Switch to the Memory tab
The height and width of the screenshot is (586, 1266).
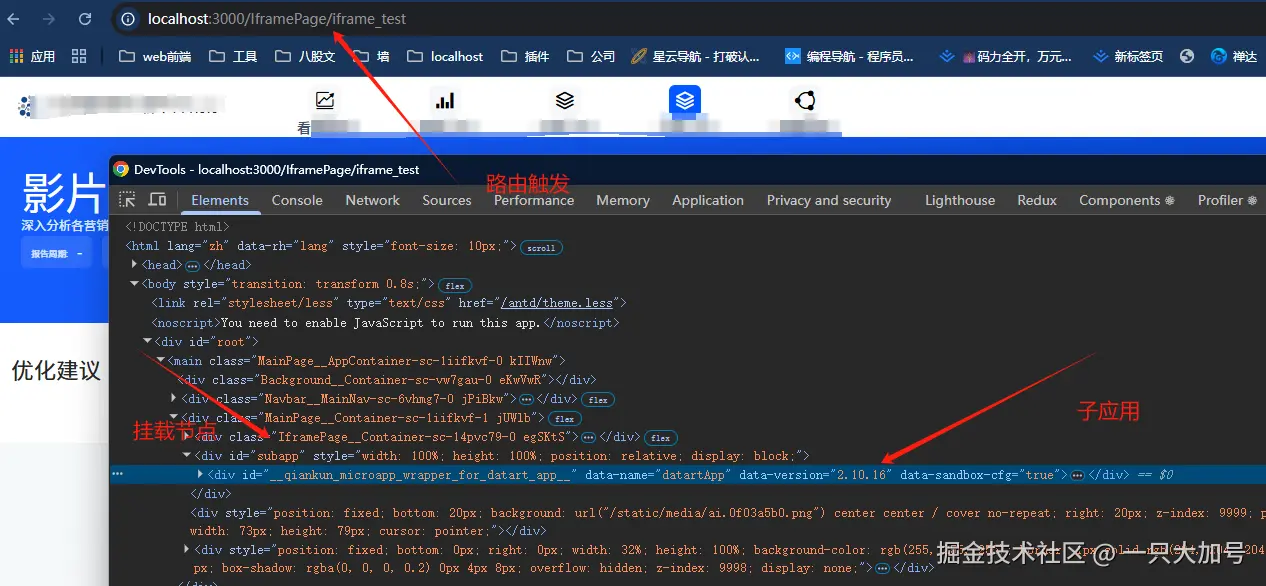point(623,200)
